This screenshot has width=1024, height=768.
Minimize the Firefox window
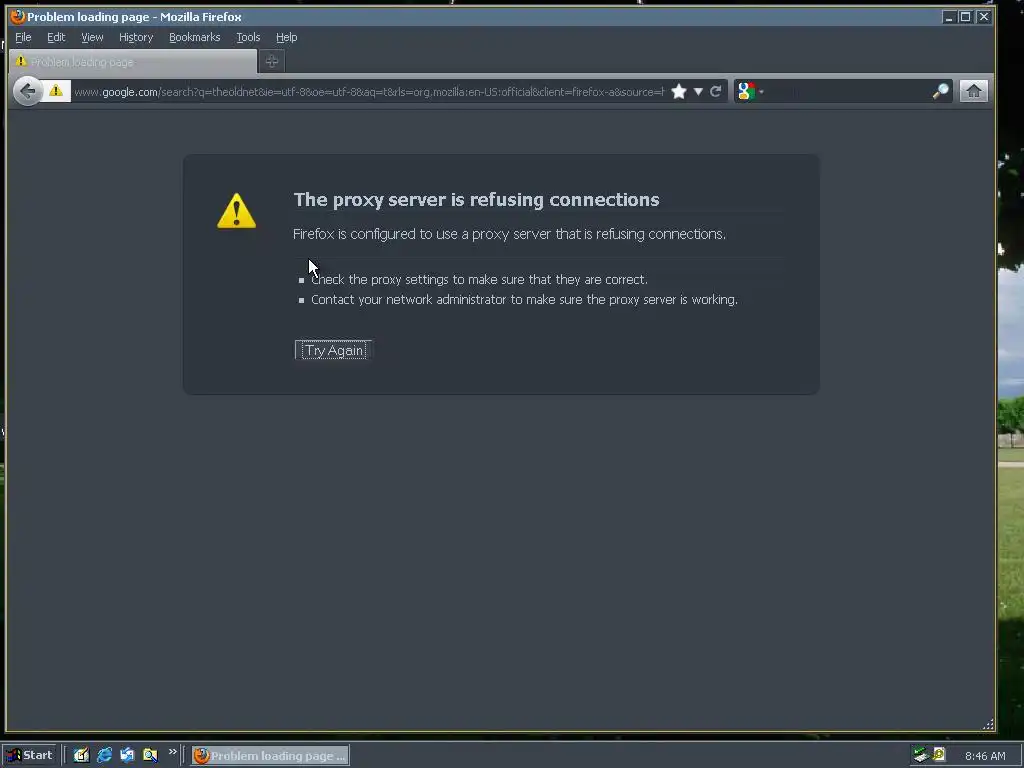(949, 17)
